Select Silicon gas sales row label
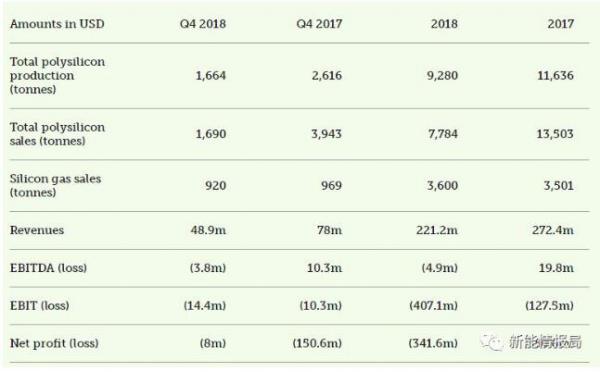Image resolution: width=600 pixels, height=372 pixels. coord(55,186)
